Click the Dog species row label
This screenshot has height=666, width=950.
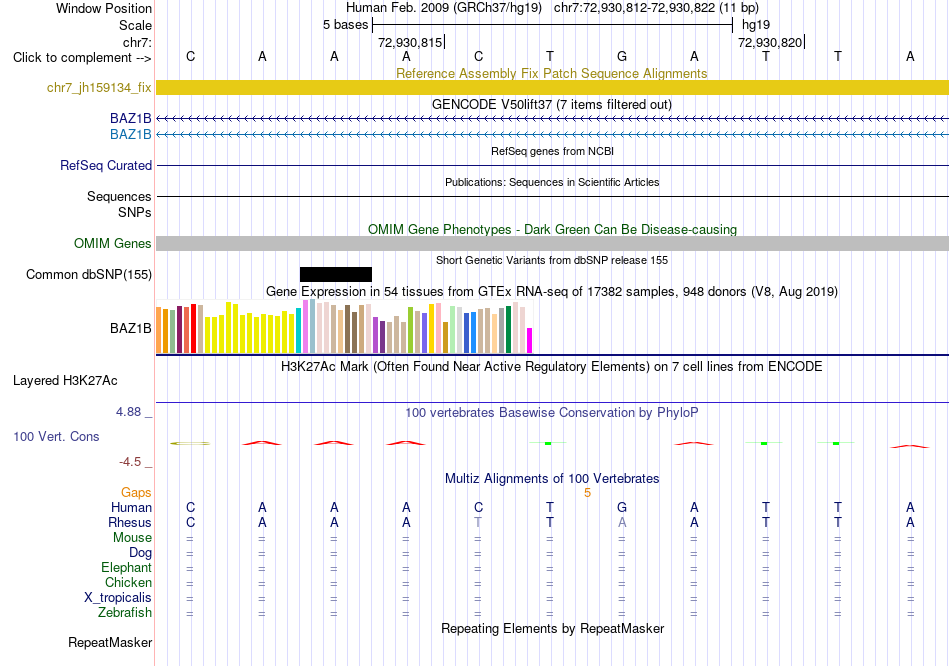click(141, 552)
